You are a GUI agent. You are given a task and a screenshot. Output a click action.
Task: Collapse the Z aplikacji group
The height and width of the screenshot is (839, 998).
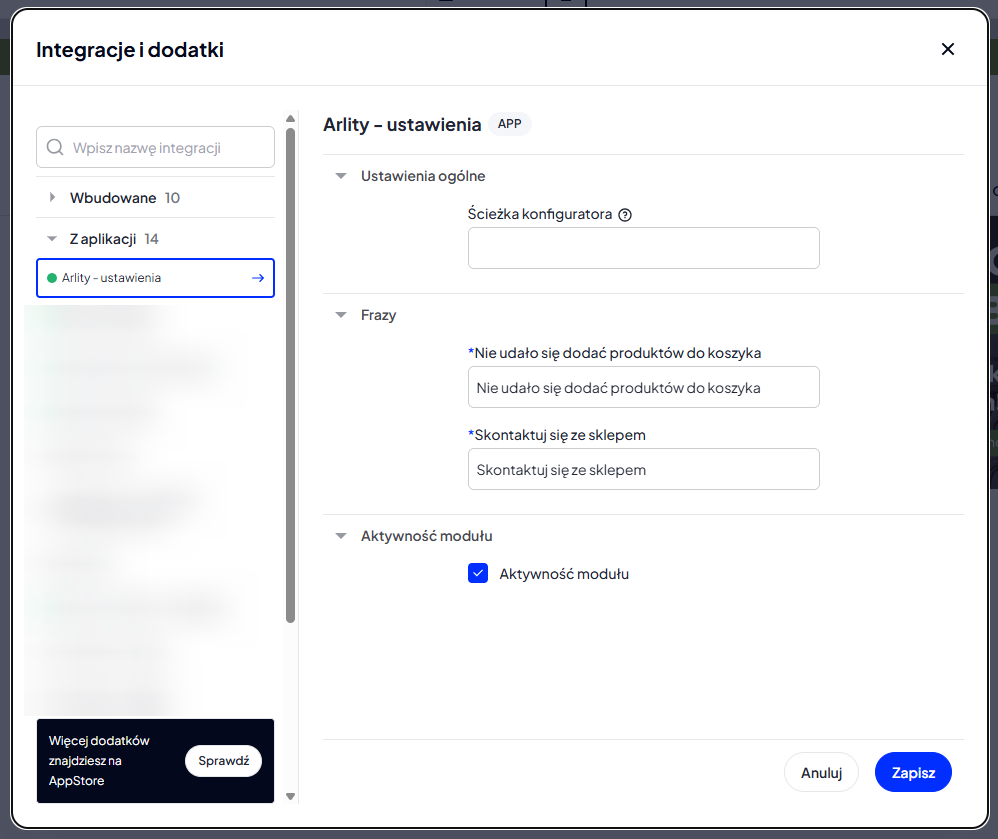click(x=52, y=239)
